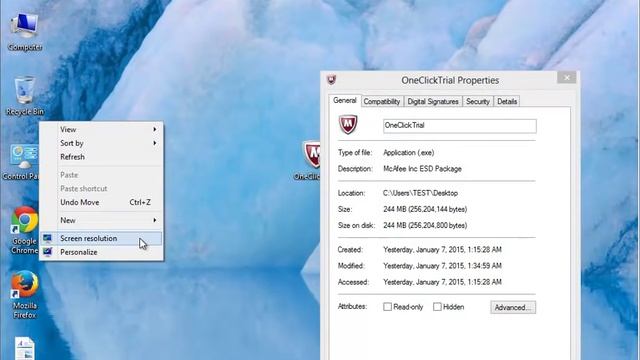Image resolution: width=640 pixels, height=360 pixels.
Task: Click the 'Attributes:' label
Action: pos(352,306)
